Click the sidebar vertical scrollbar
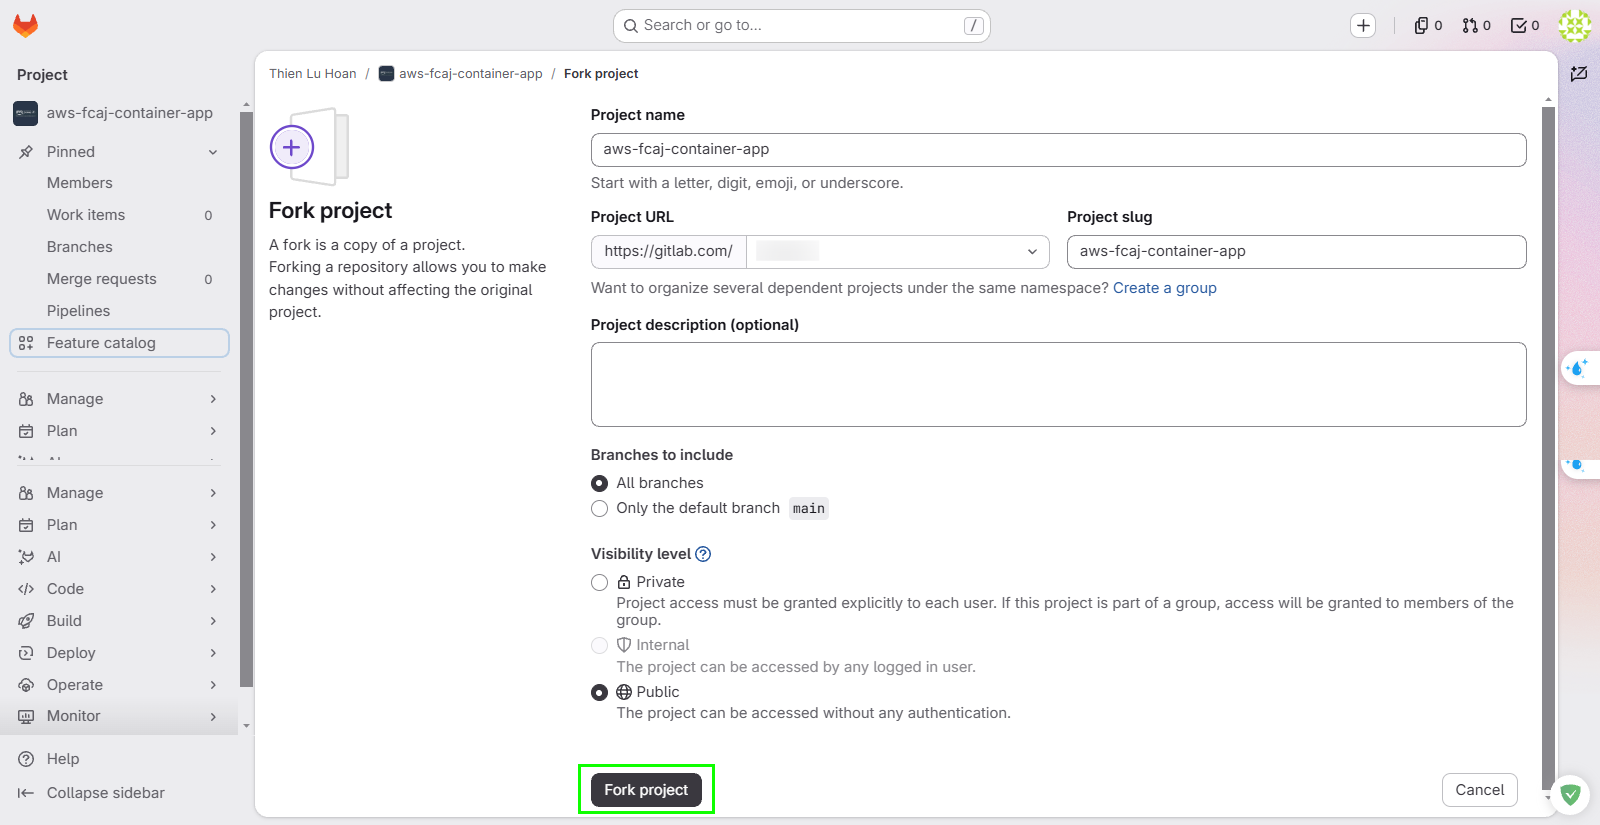Viewport: 1600px width, 825px height. [x=246, y=400]
